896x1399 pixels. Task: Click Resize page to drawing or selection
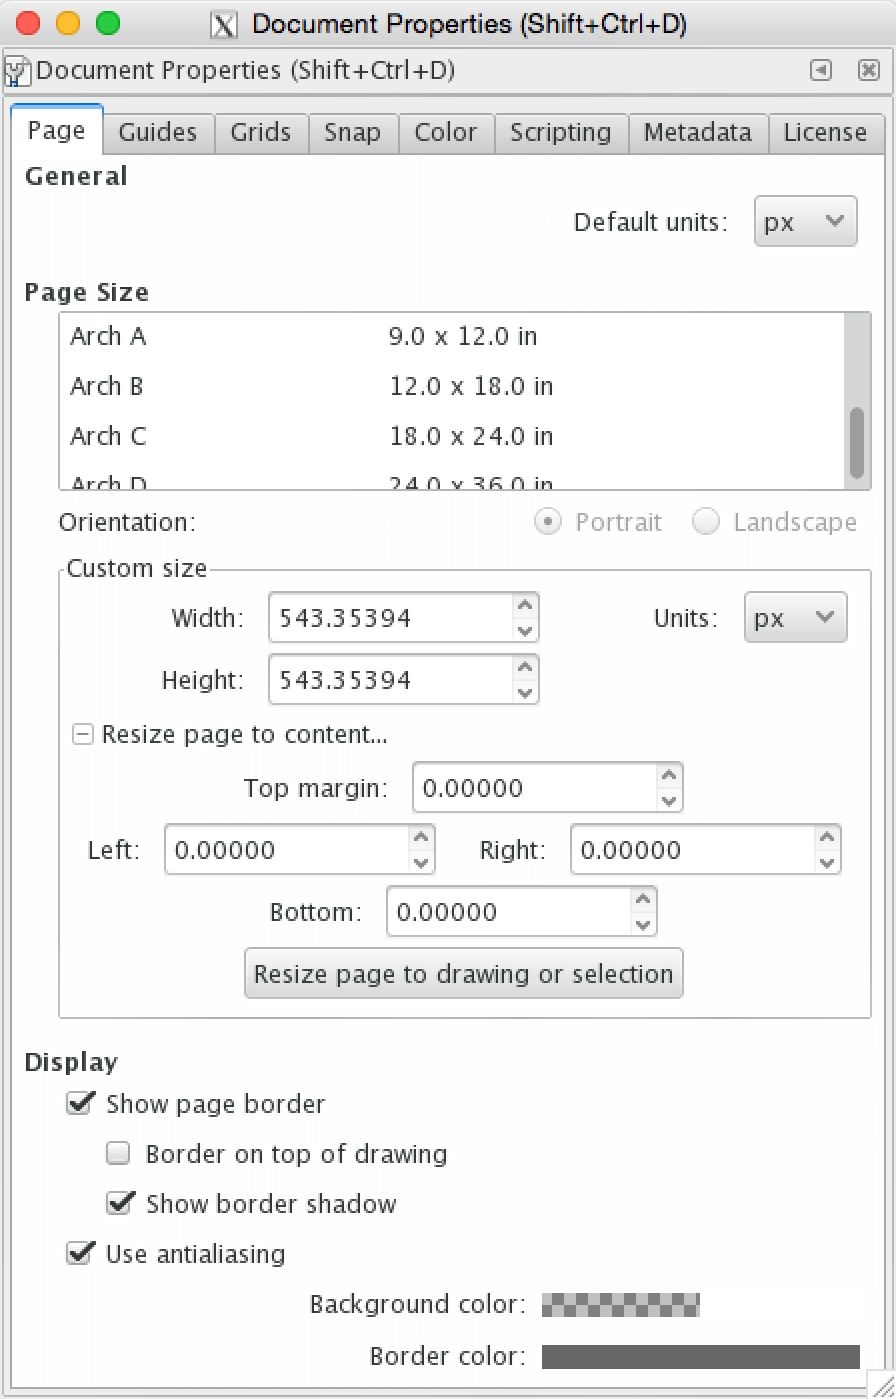click(463, 973)
